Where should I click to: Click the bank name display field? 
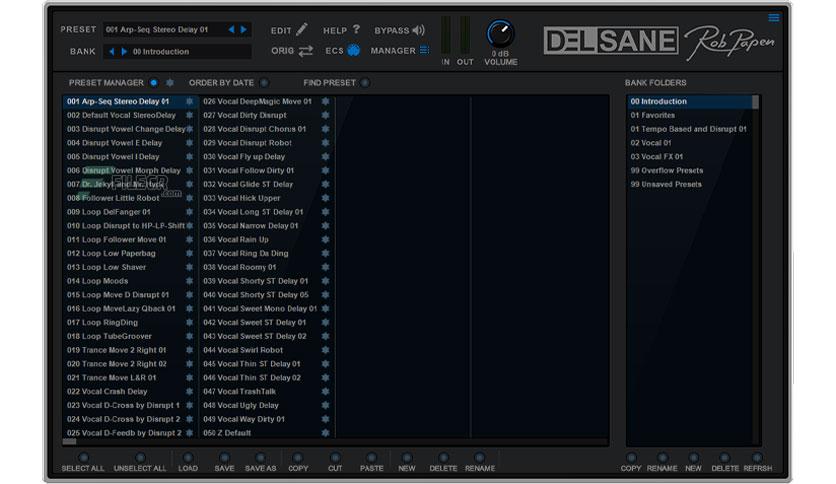tap(190, 52)
